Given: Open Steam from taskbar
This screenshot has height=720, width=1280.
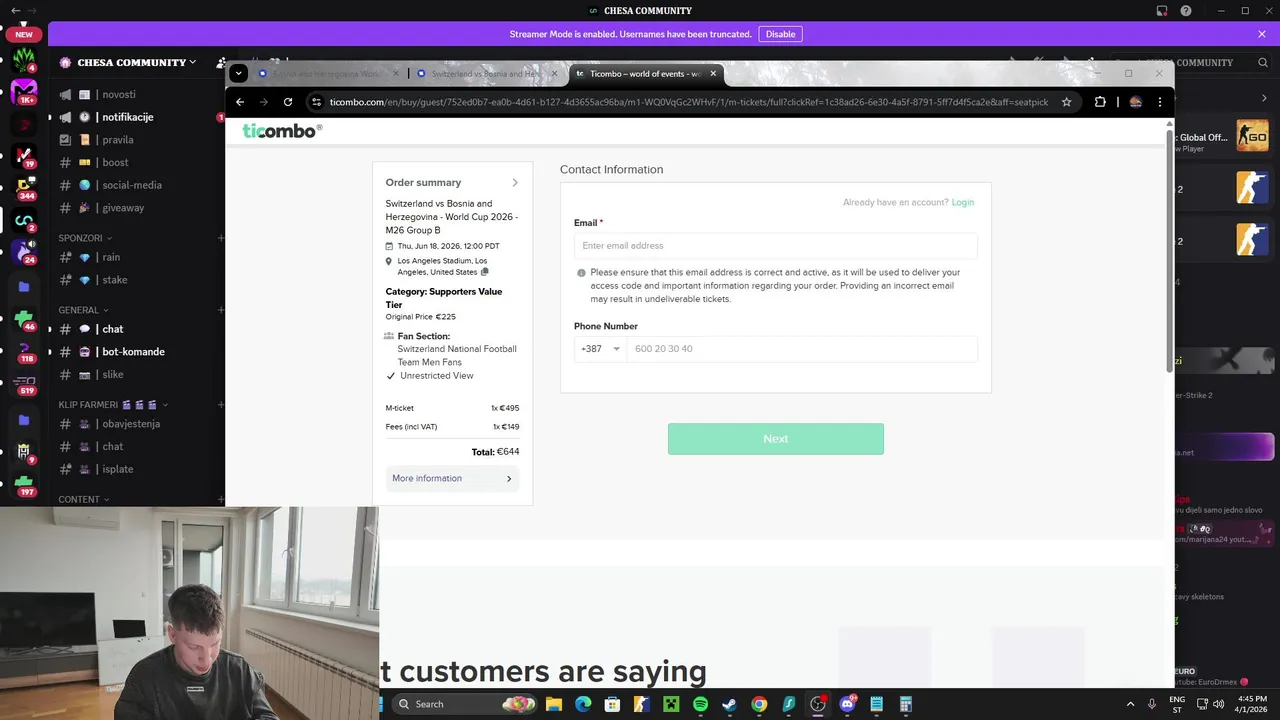Looking at the screenshot, I should tap(730, 704).
